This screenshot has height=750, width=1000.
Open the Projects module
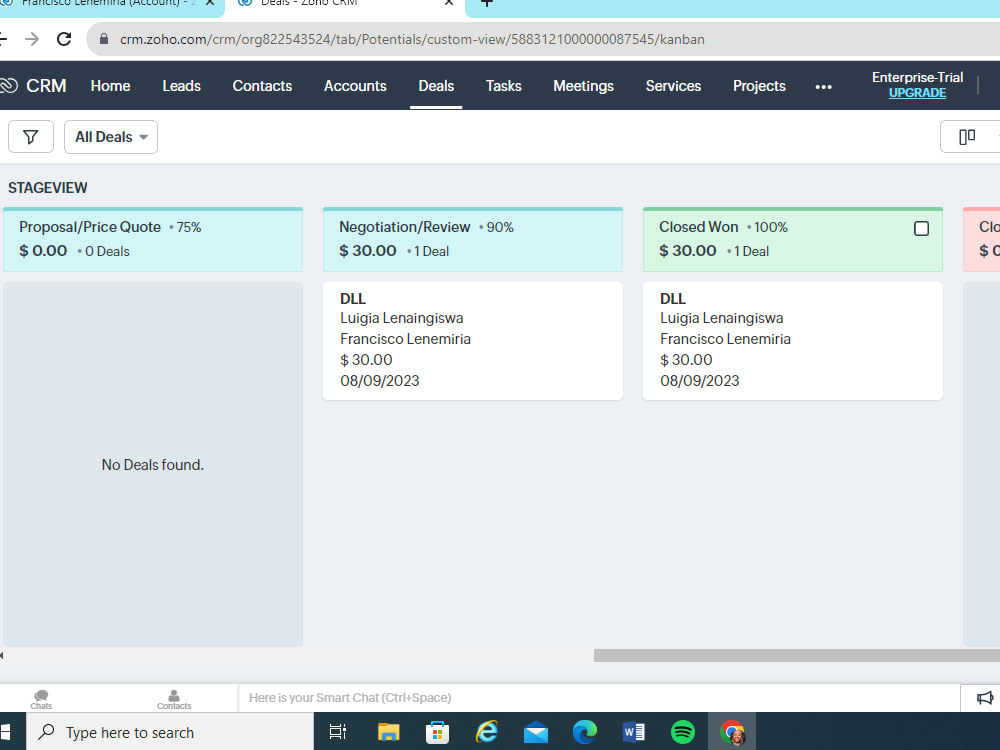[x=759, y=85]
